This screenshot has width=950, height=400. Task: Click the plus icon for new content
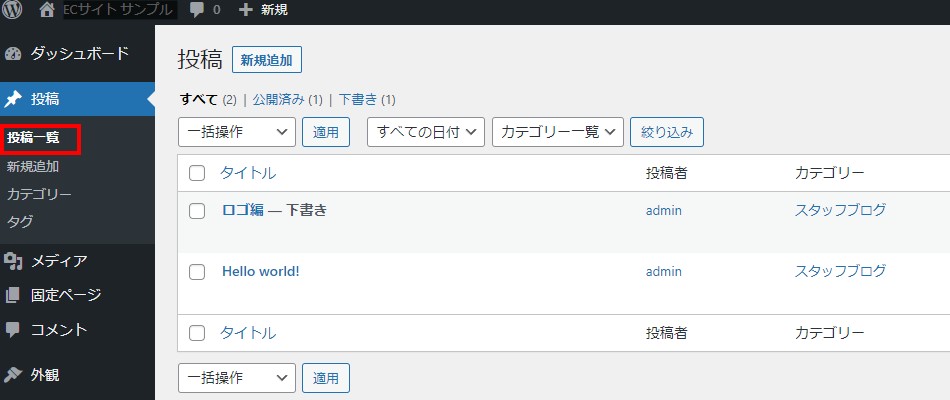(246, 11)
